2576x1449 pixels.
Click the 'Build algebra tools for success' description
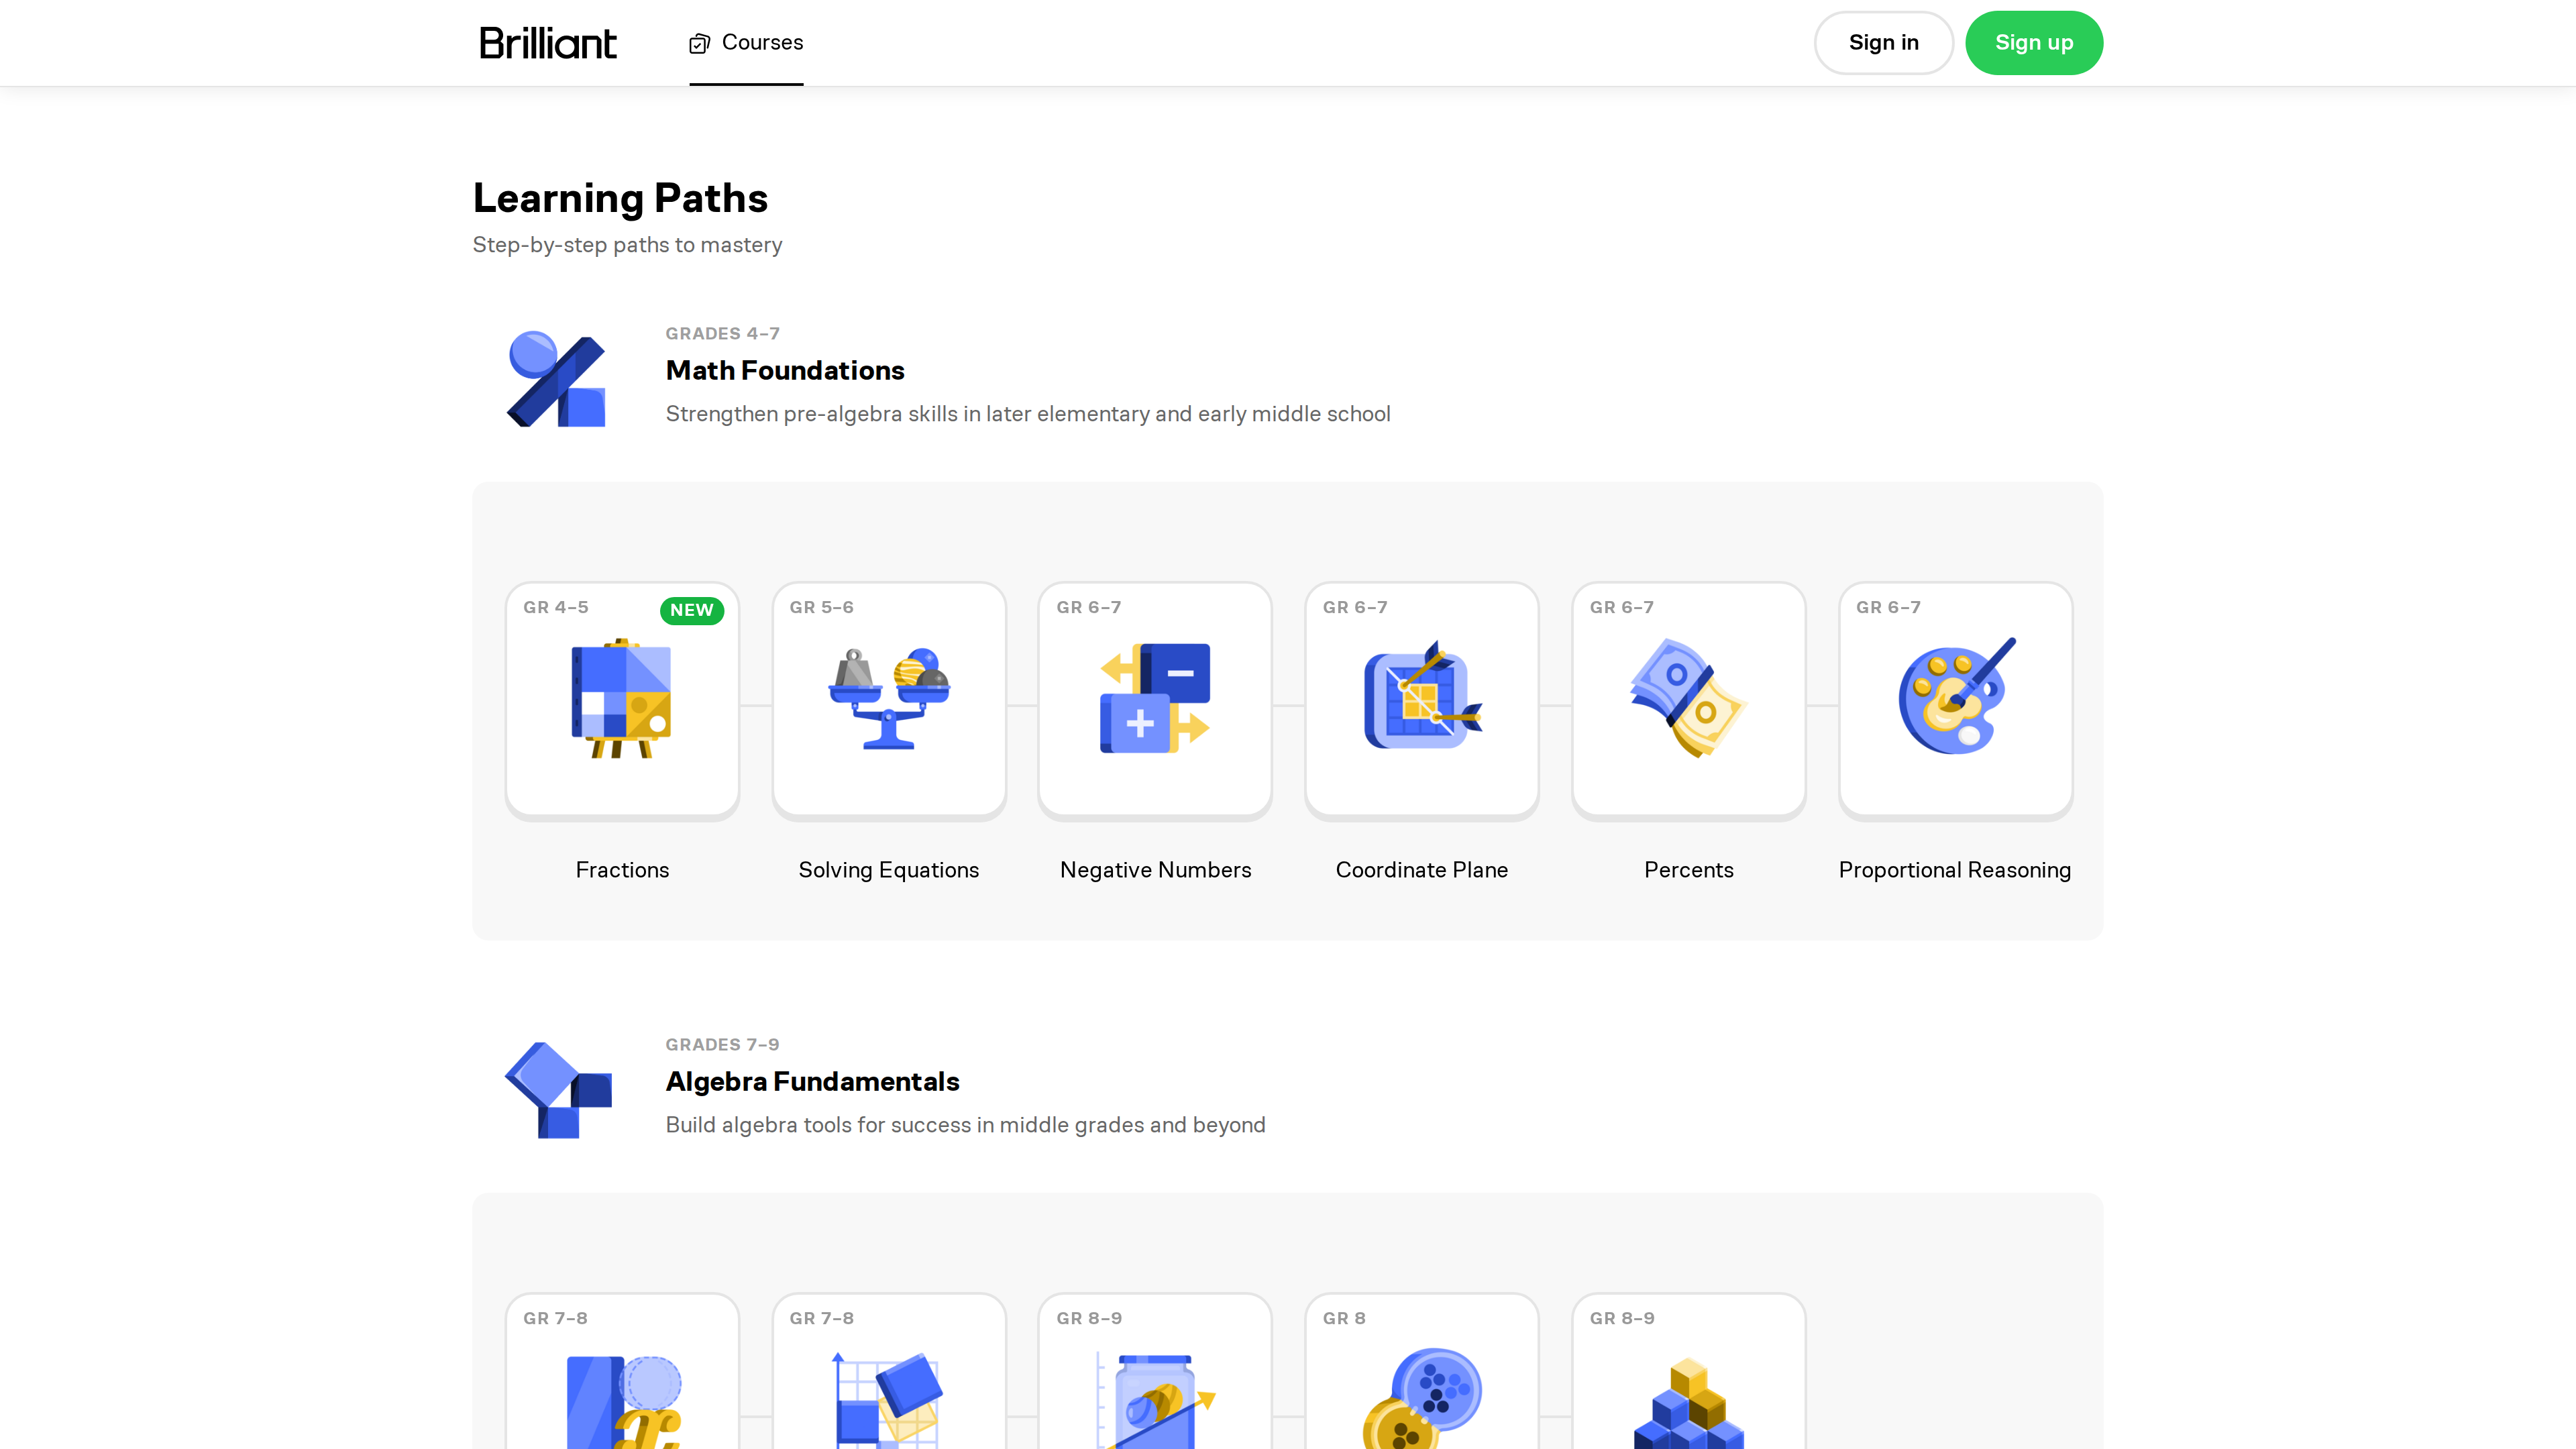[965, 1125]
